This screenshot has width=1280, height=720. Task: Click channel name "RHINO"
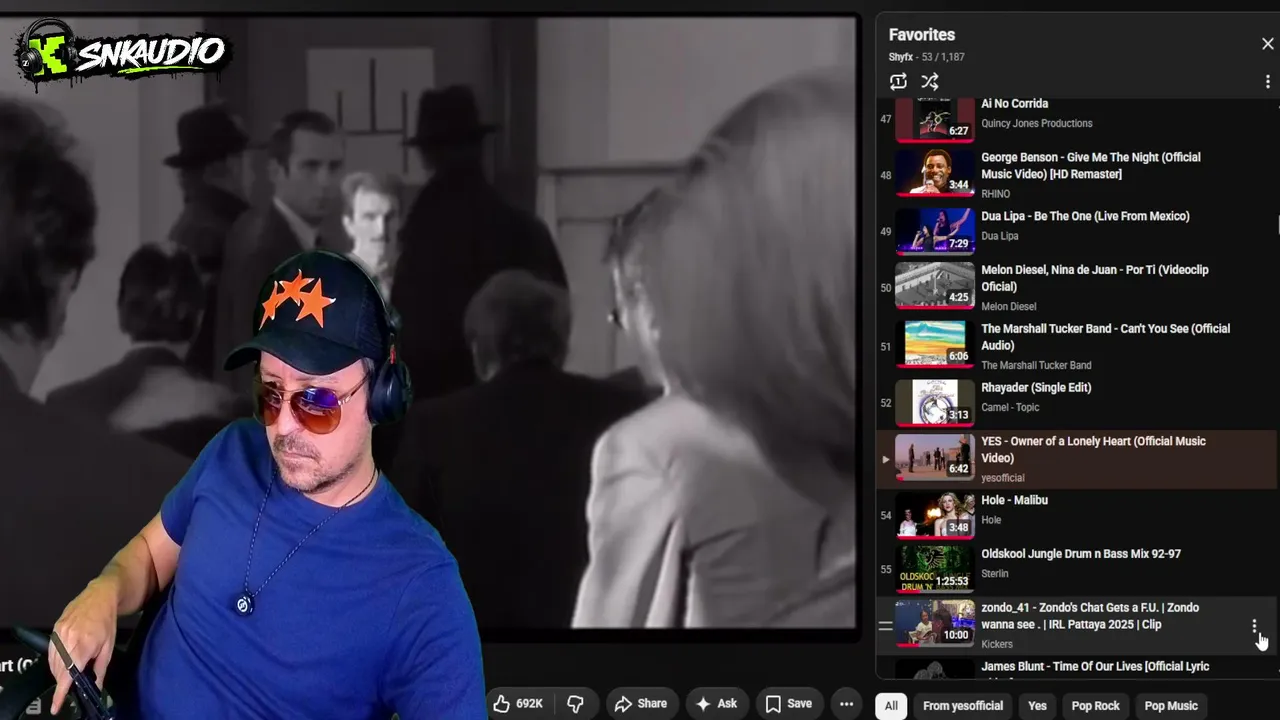point(995,194)
